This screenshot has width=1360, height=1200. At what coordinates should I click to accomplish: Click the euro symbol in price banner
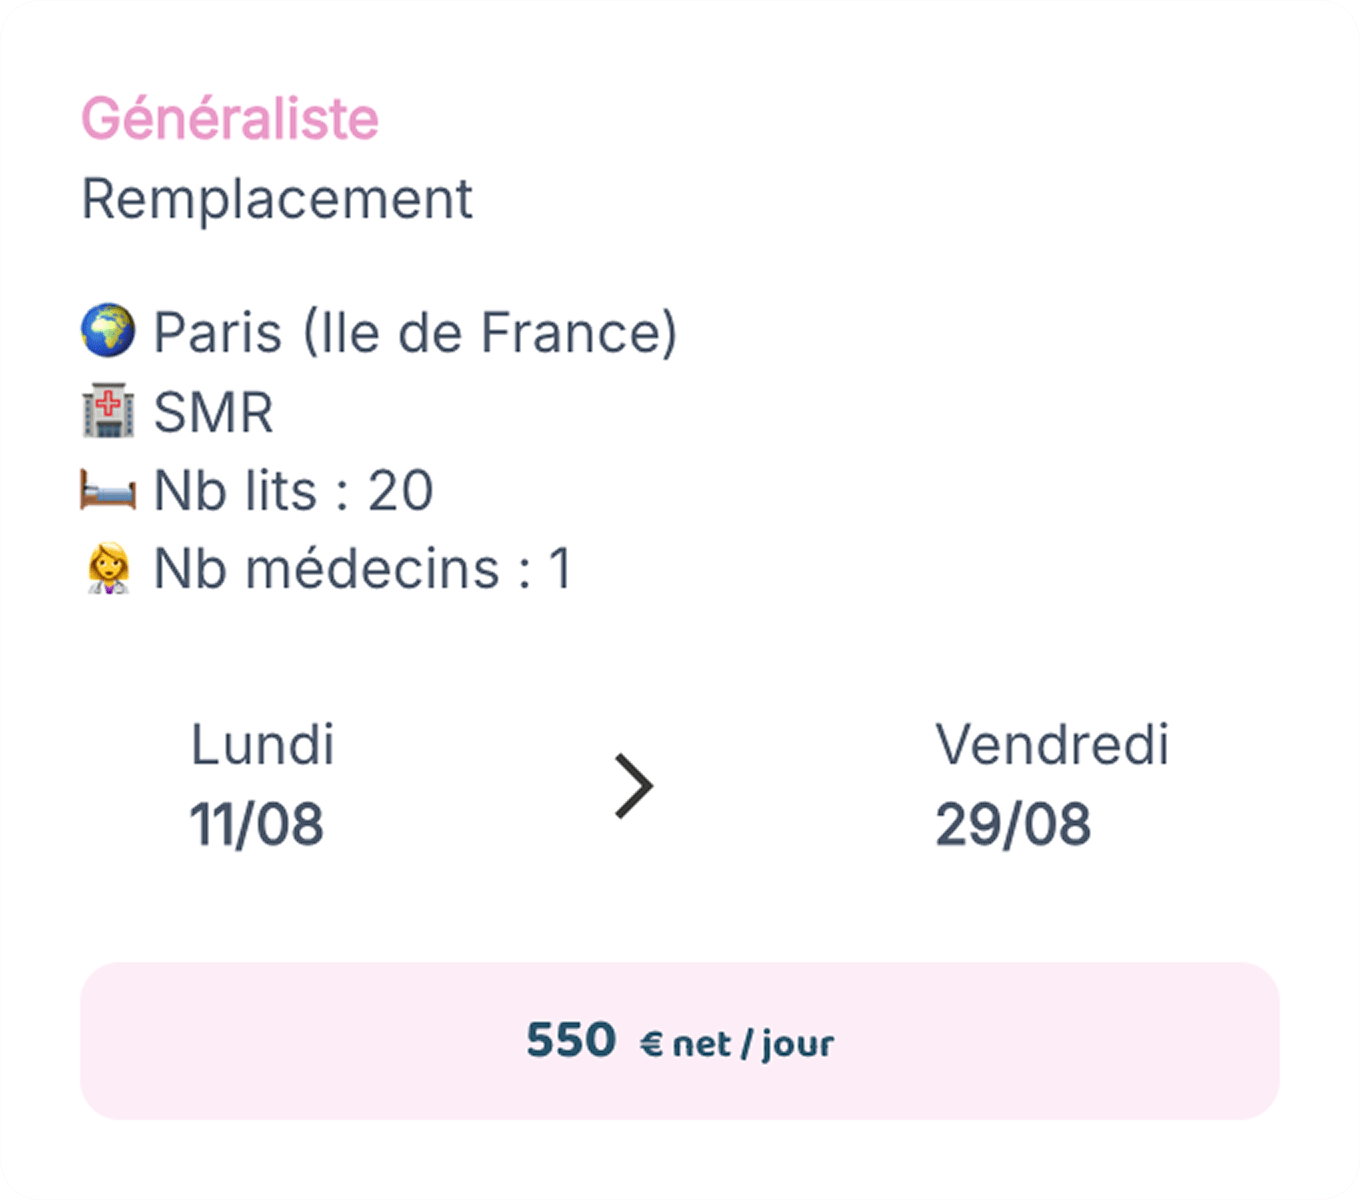(x=651, y=1044)
